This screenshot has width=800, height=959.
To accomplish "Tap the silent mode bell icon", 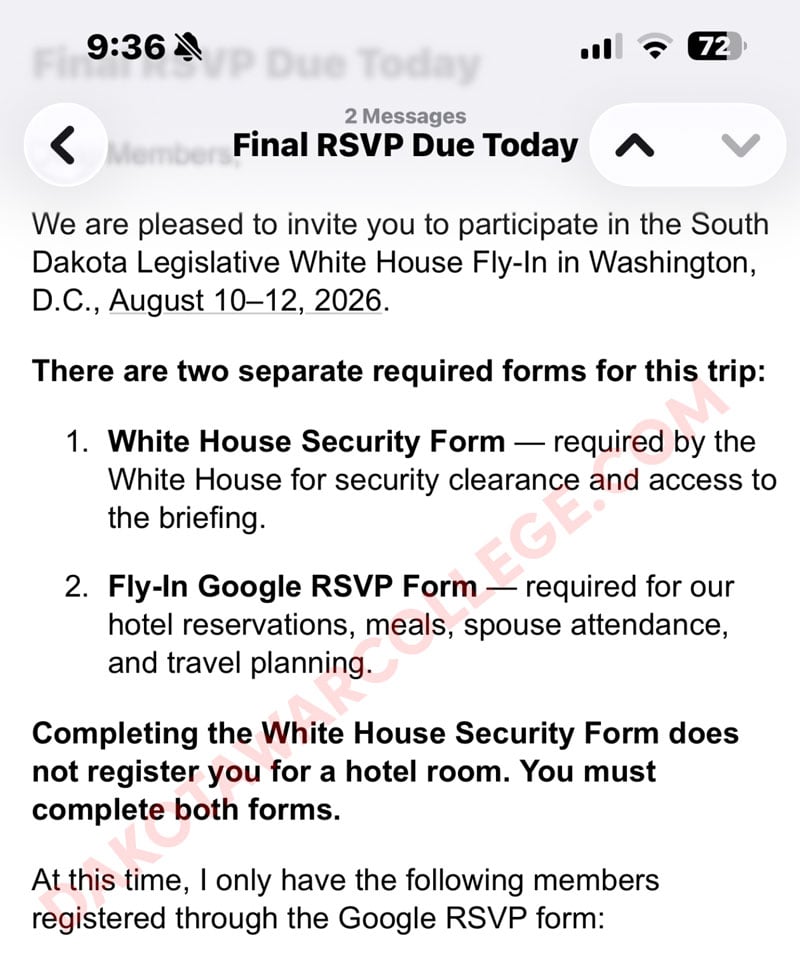I will (x=188, y=46).
